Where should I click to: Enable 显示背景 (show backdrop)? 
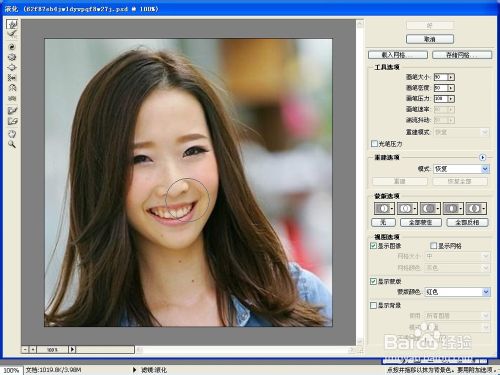click(373, 305)
